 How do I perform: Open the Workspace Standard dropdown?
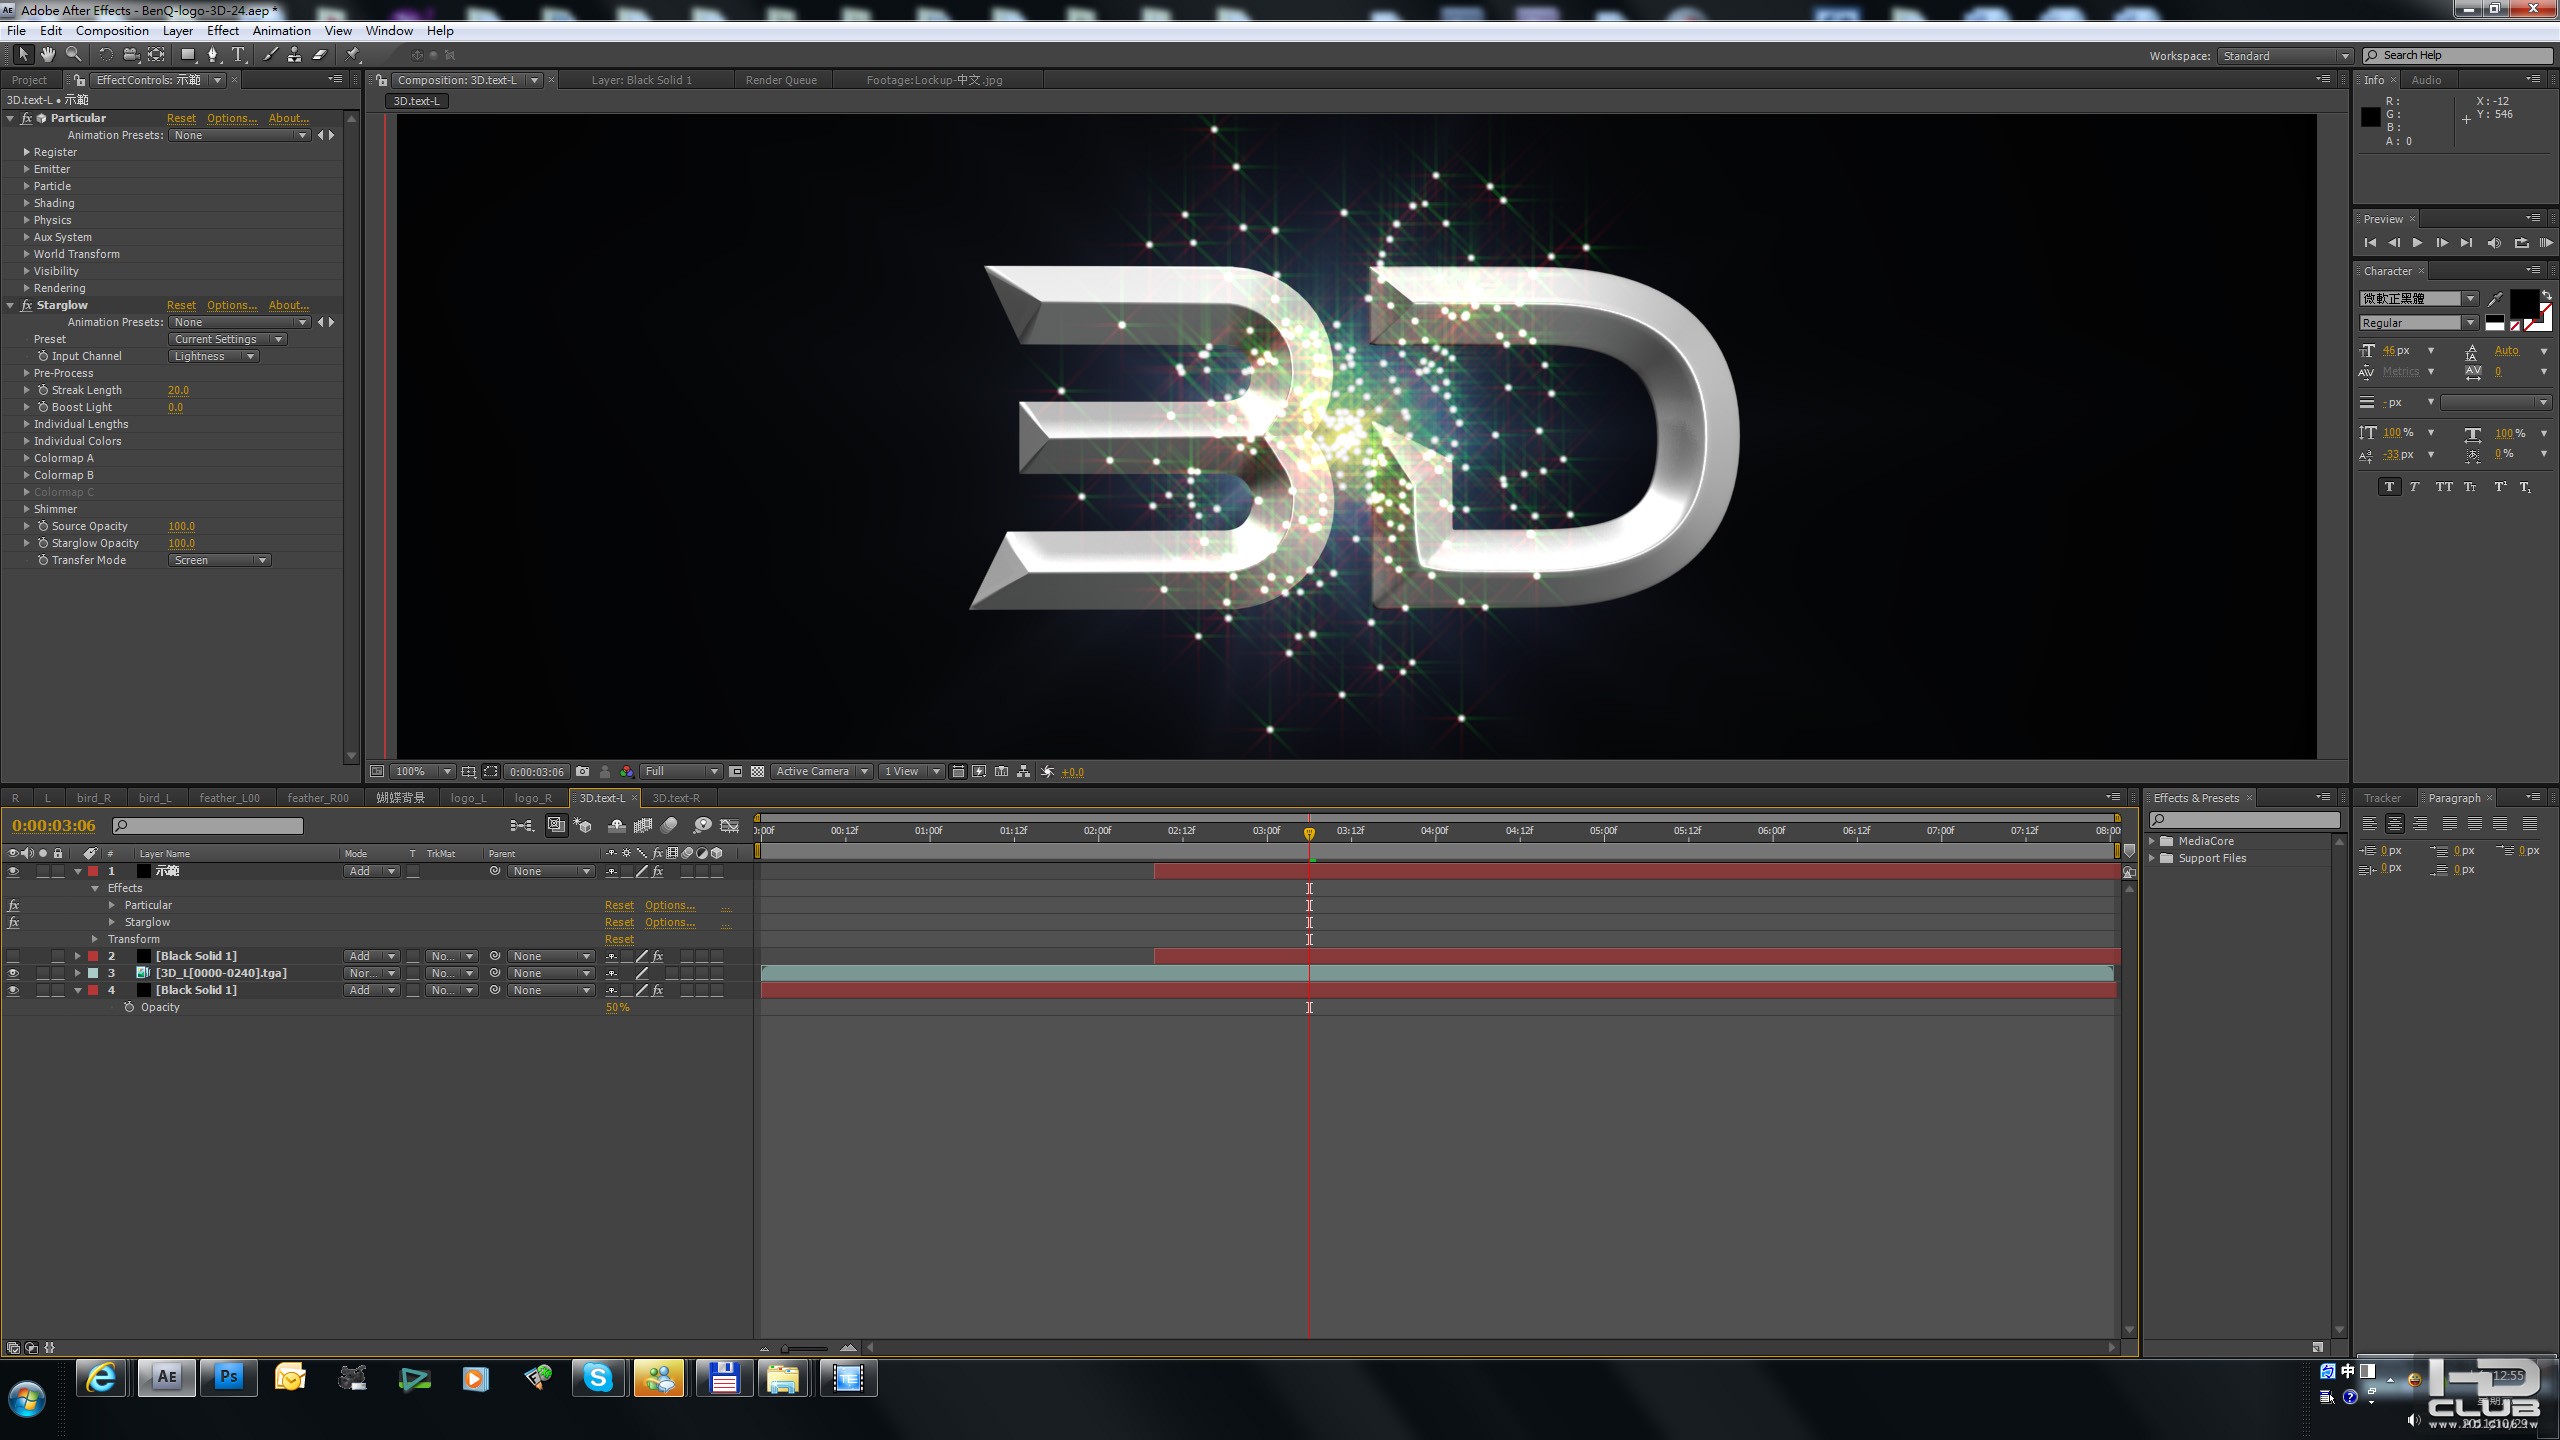point(2285,56)
